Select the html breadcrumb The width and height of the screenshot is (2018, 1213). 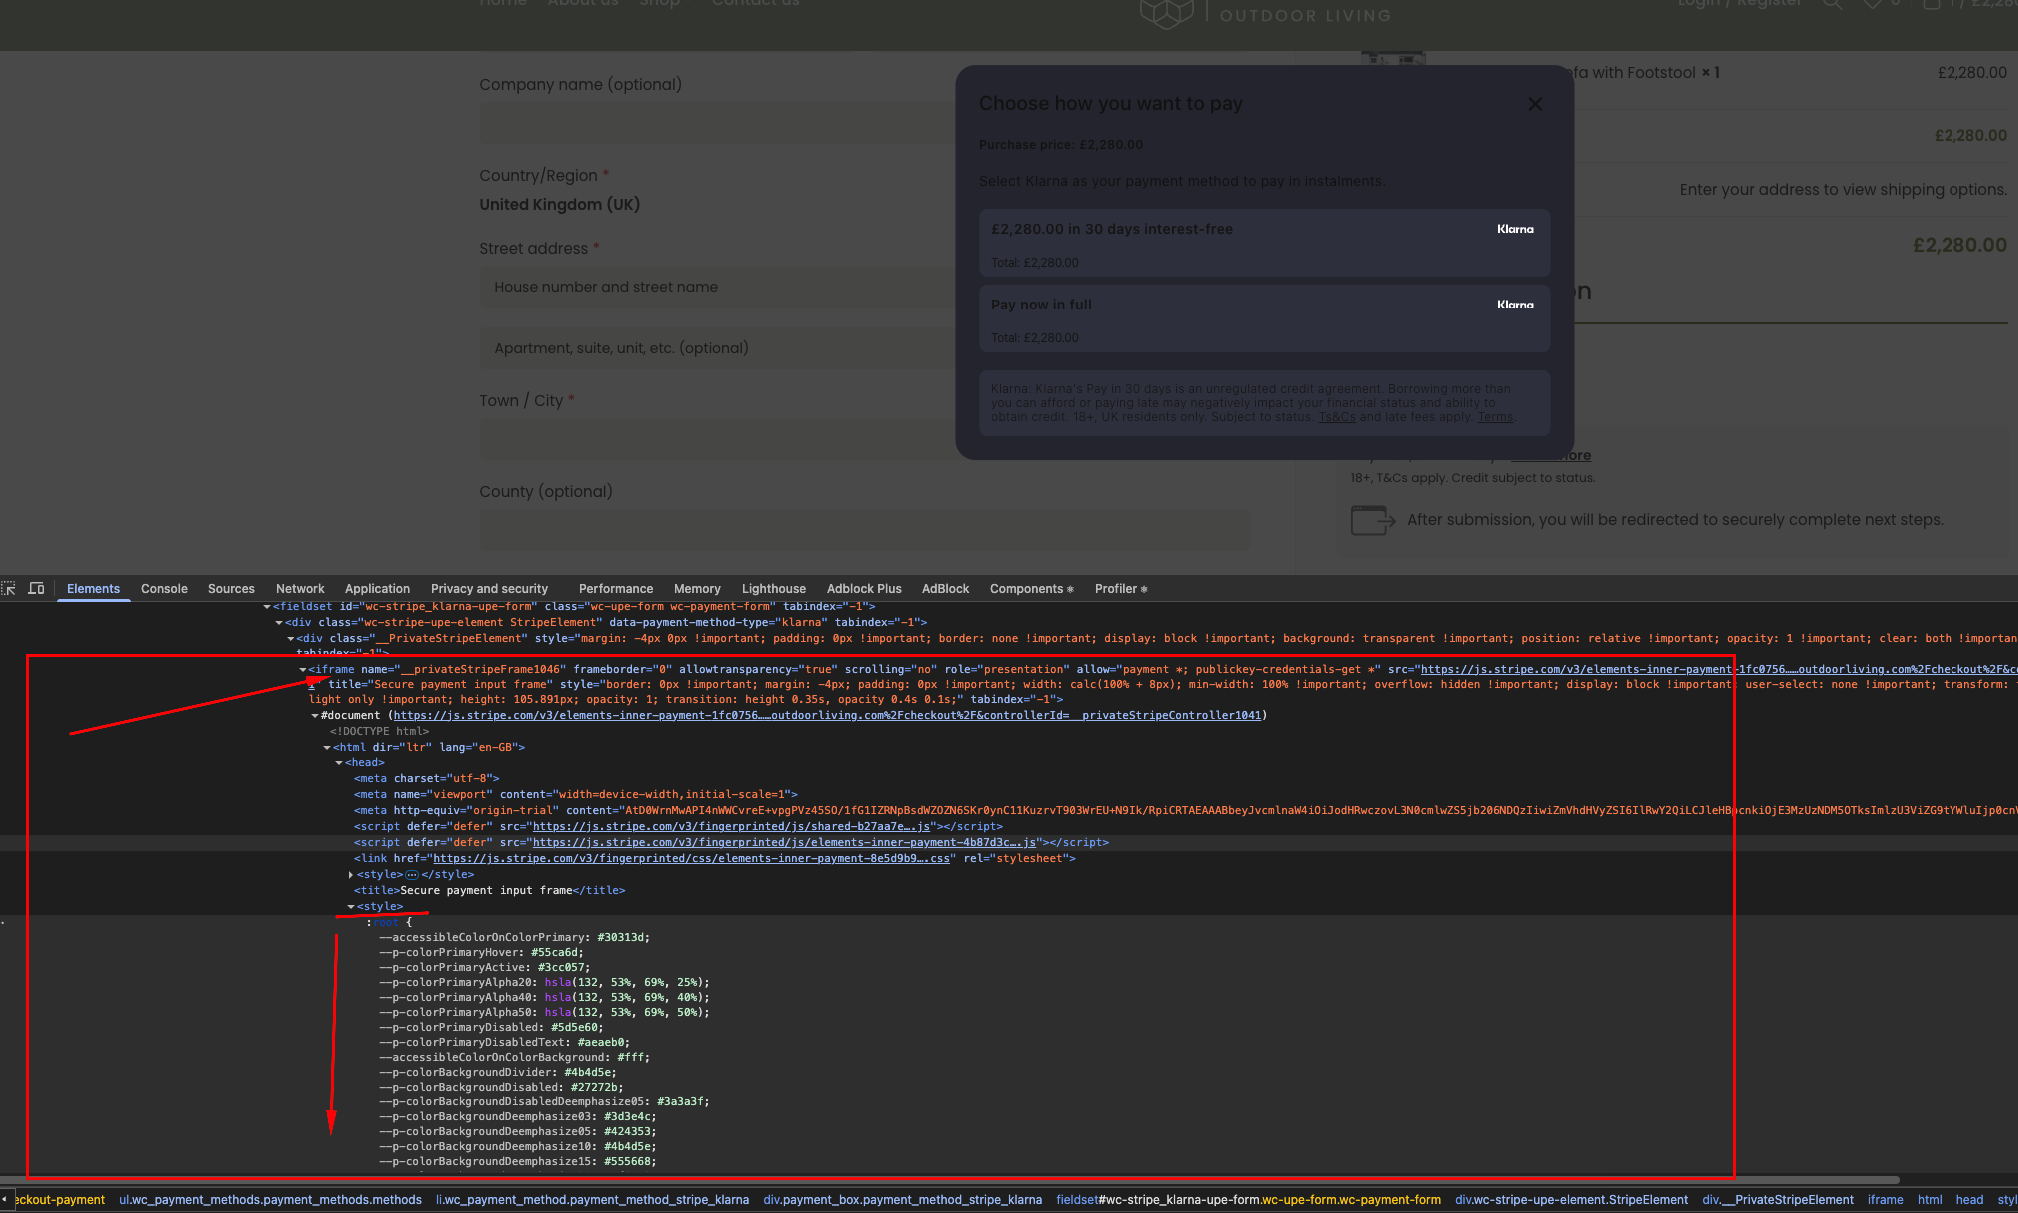[x=1930, y=1200]
